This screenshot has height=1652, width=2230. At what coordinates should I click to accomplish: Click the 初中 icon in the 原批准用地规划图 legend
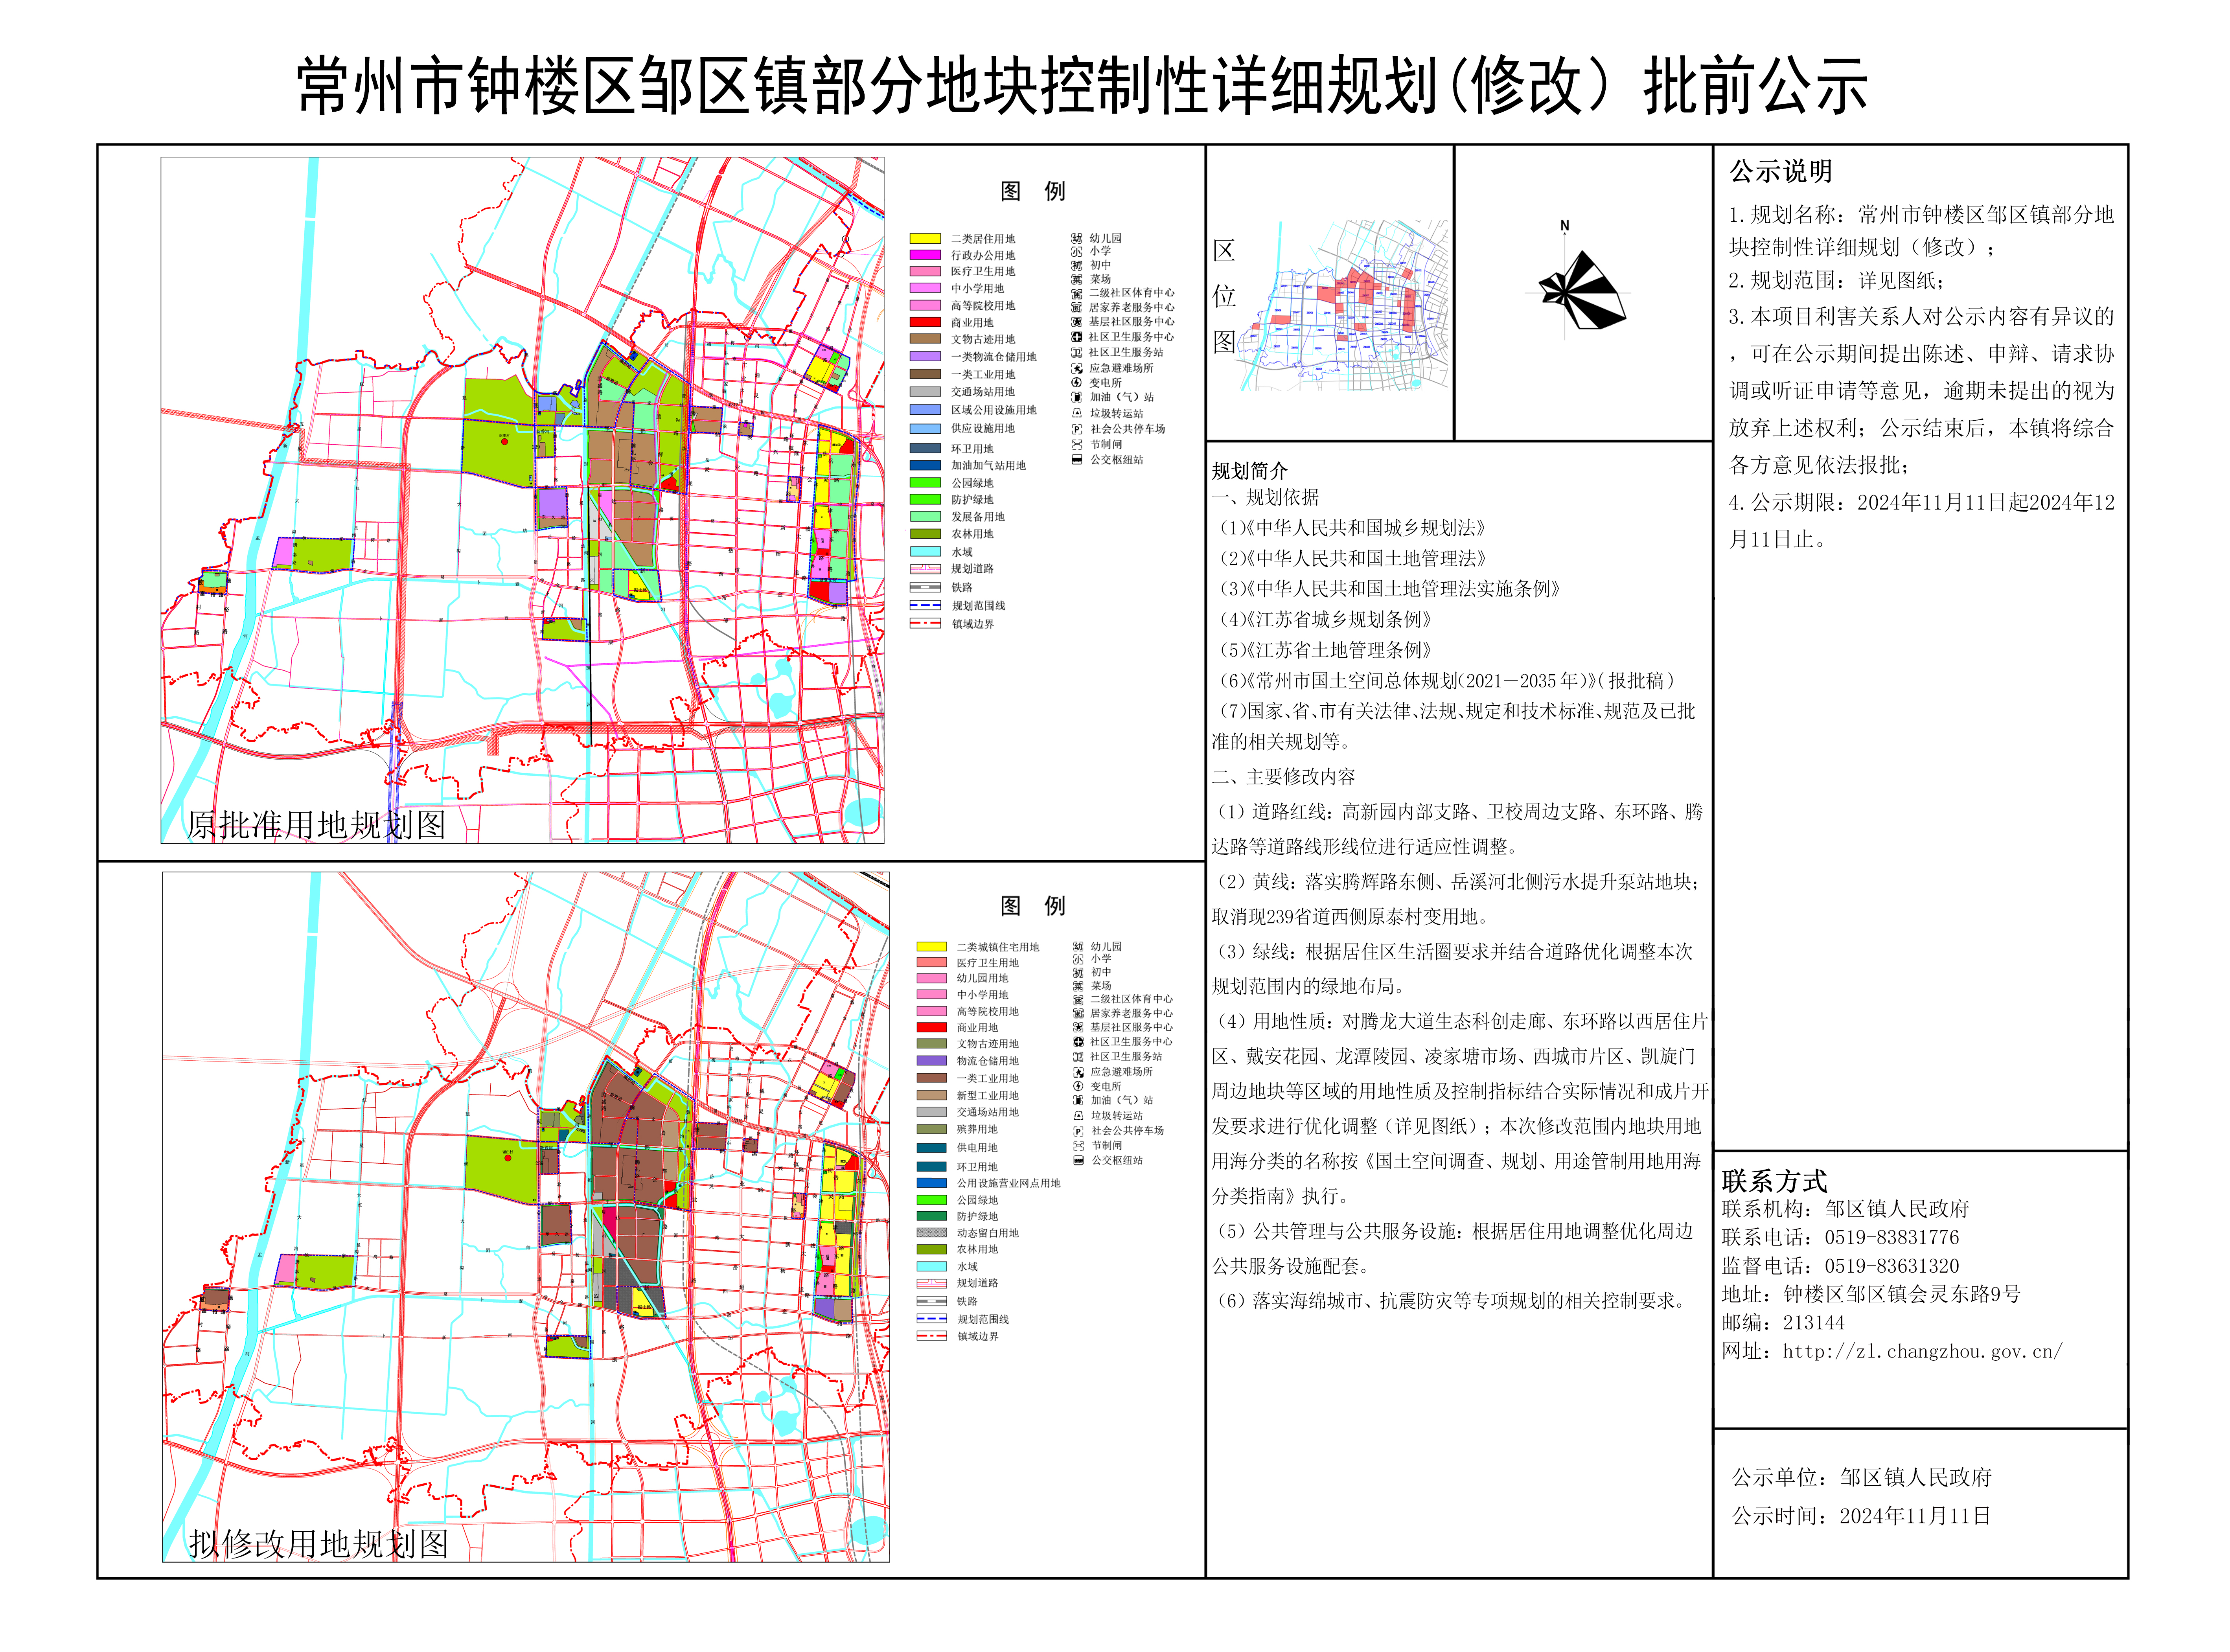coord(1077,266)
